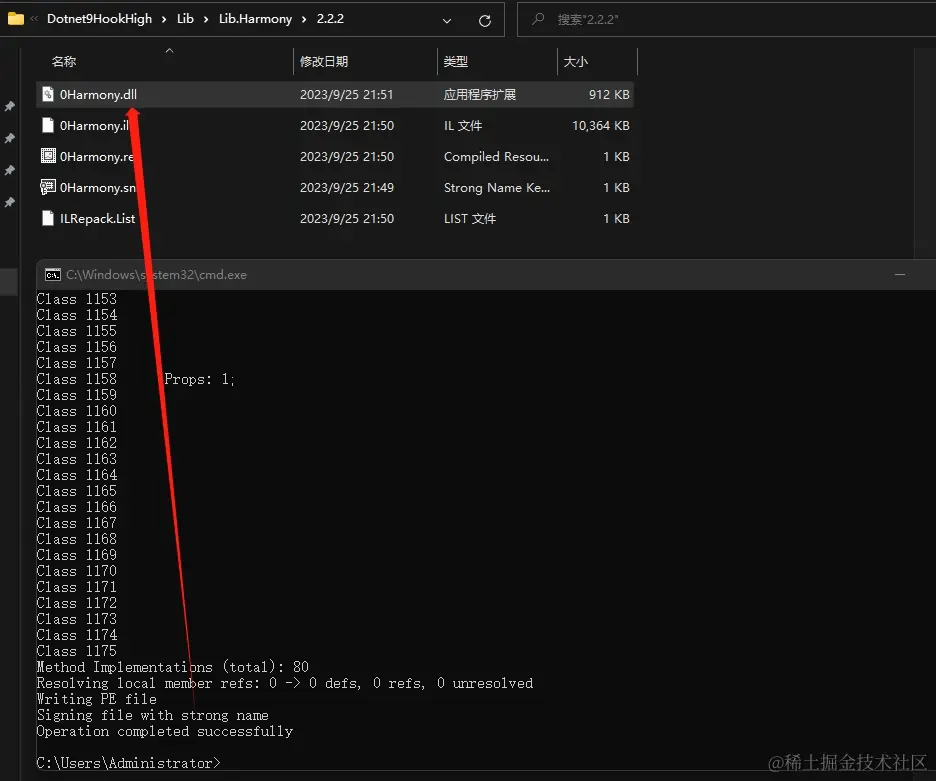
Task: Click the first pin icon in the navigation pane
Action: 10,106
